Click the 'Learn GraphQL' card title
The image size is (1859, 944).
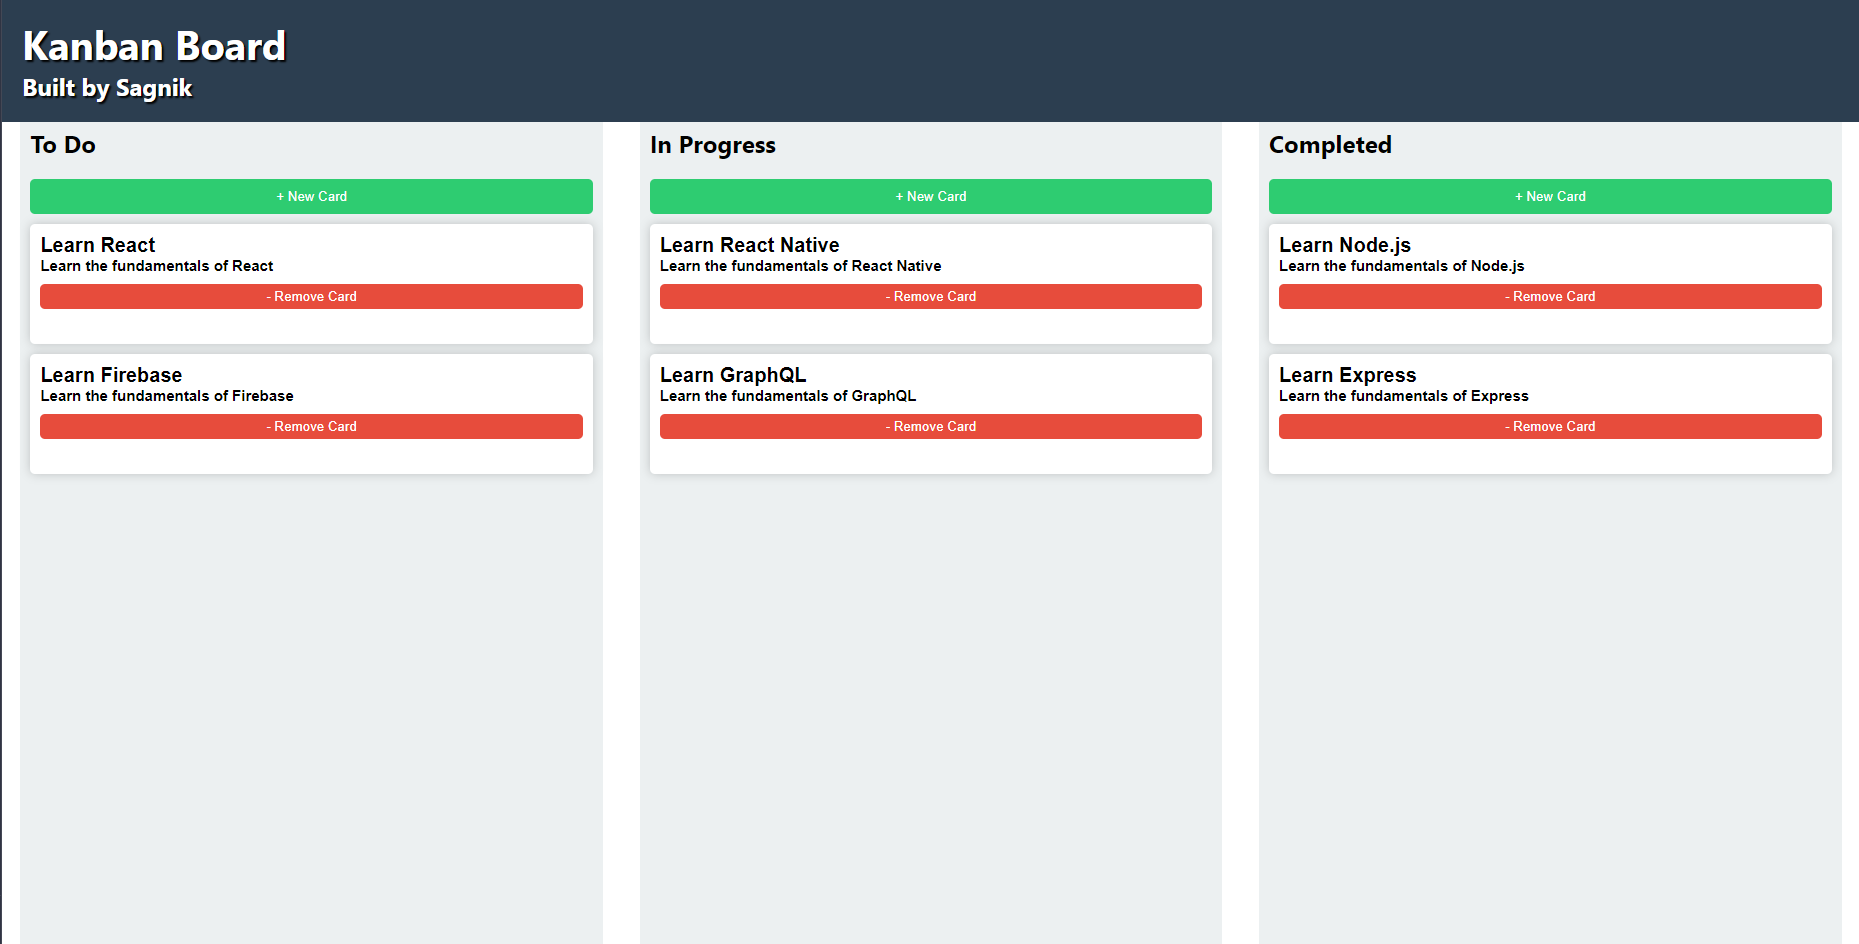[x=733, y=375]
